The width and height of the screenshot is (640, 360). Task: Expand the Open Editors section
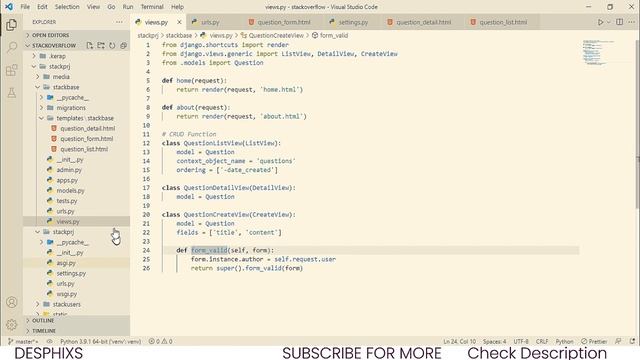[77, 35]
